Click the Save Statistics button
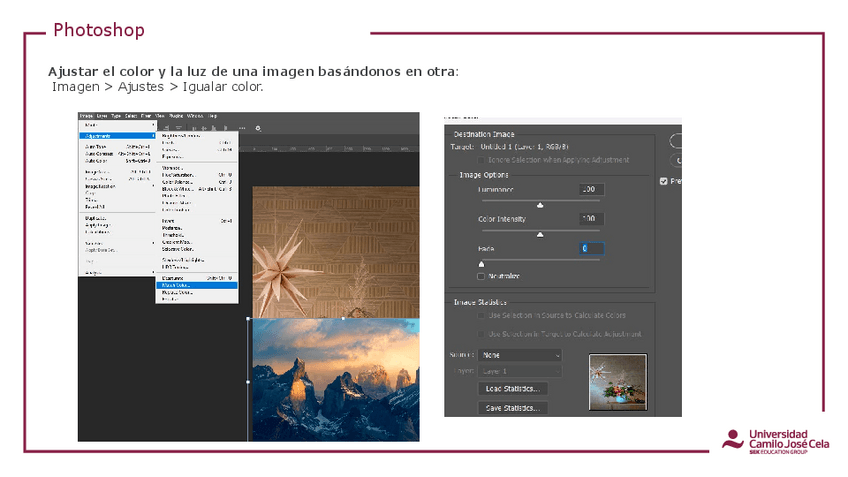The image size is (848, 477). click(x=514, y=408)
